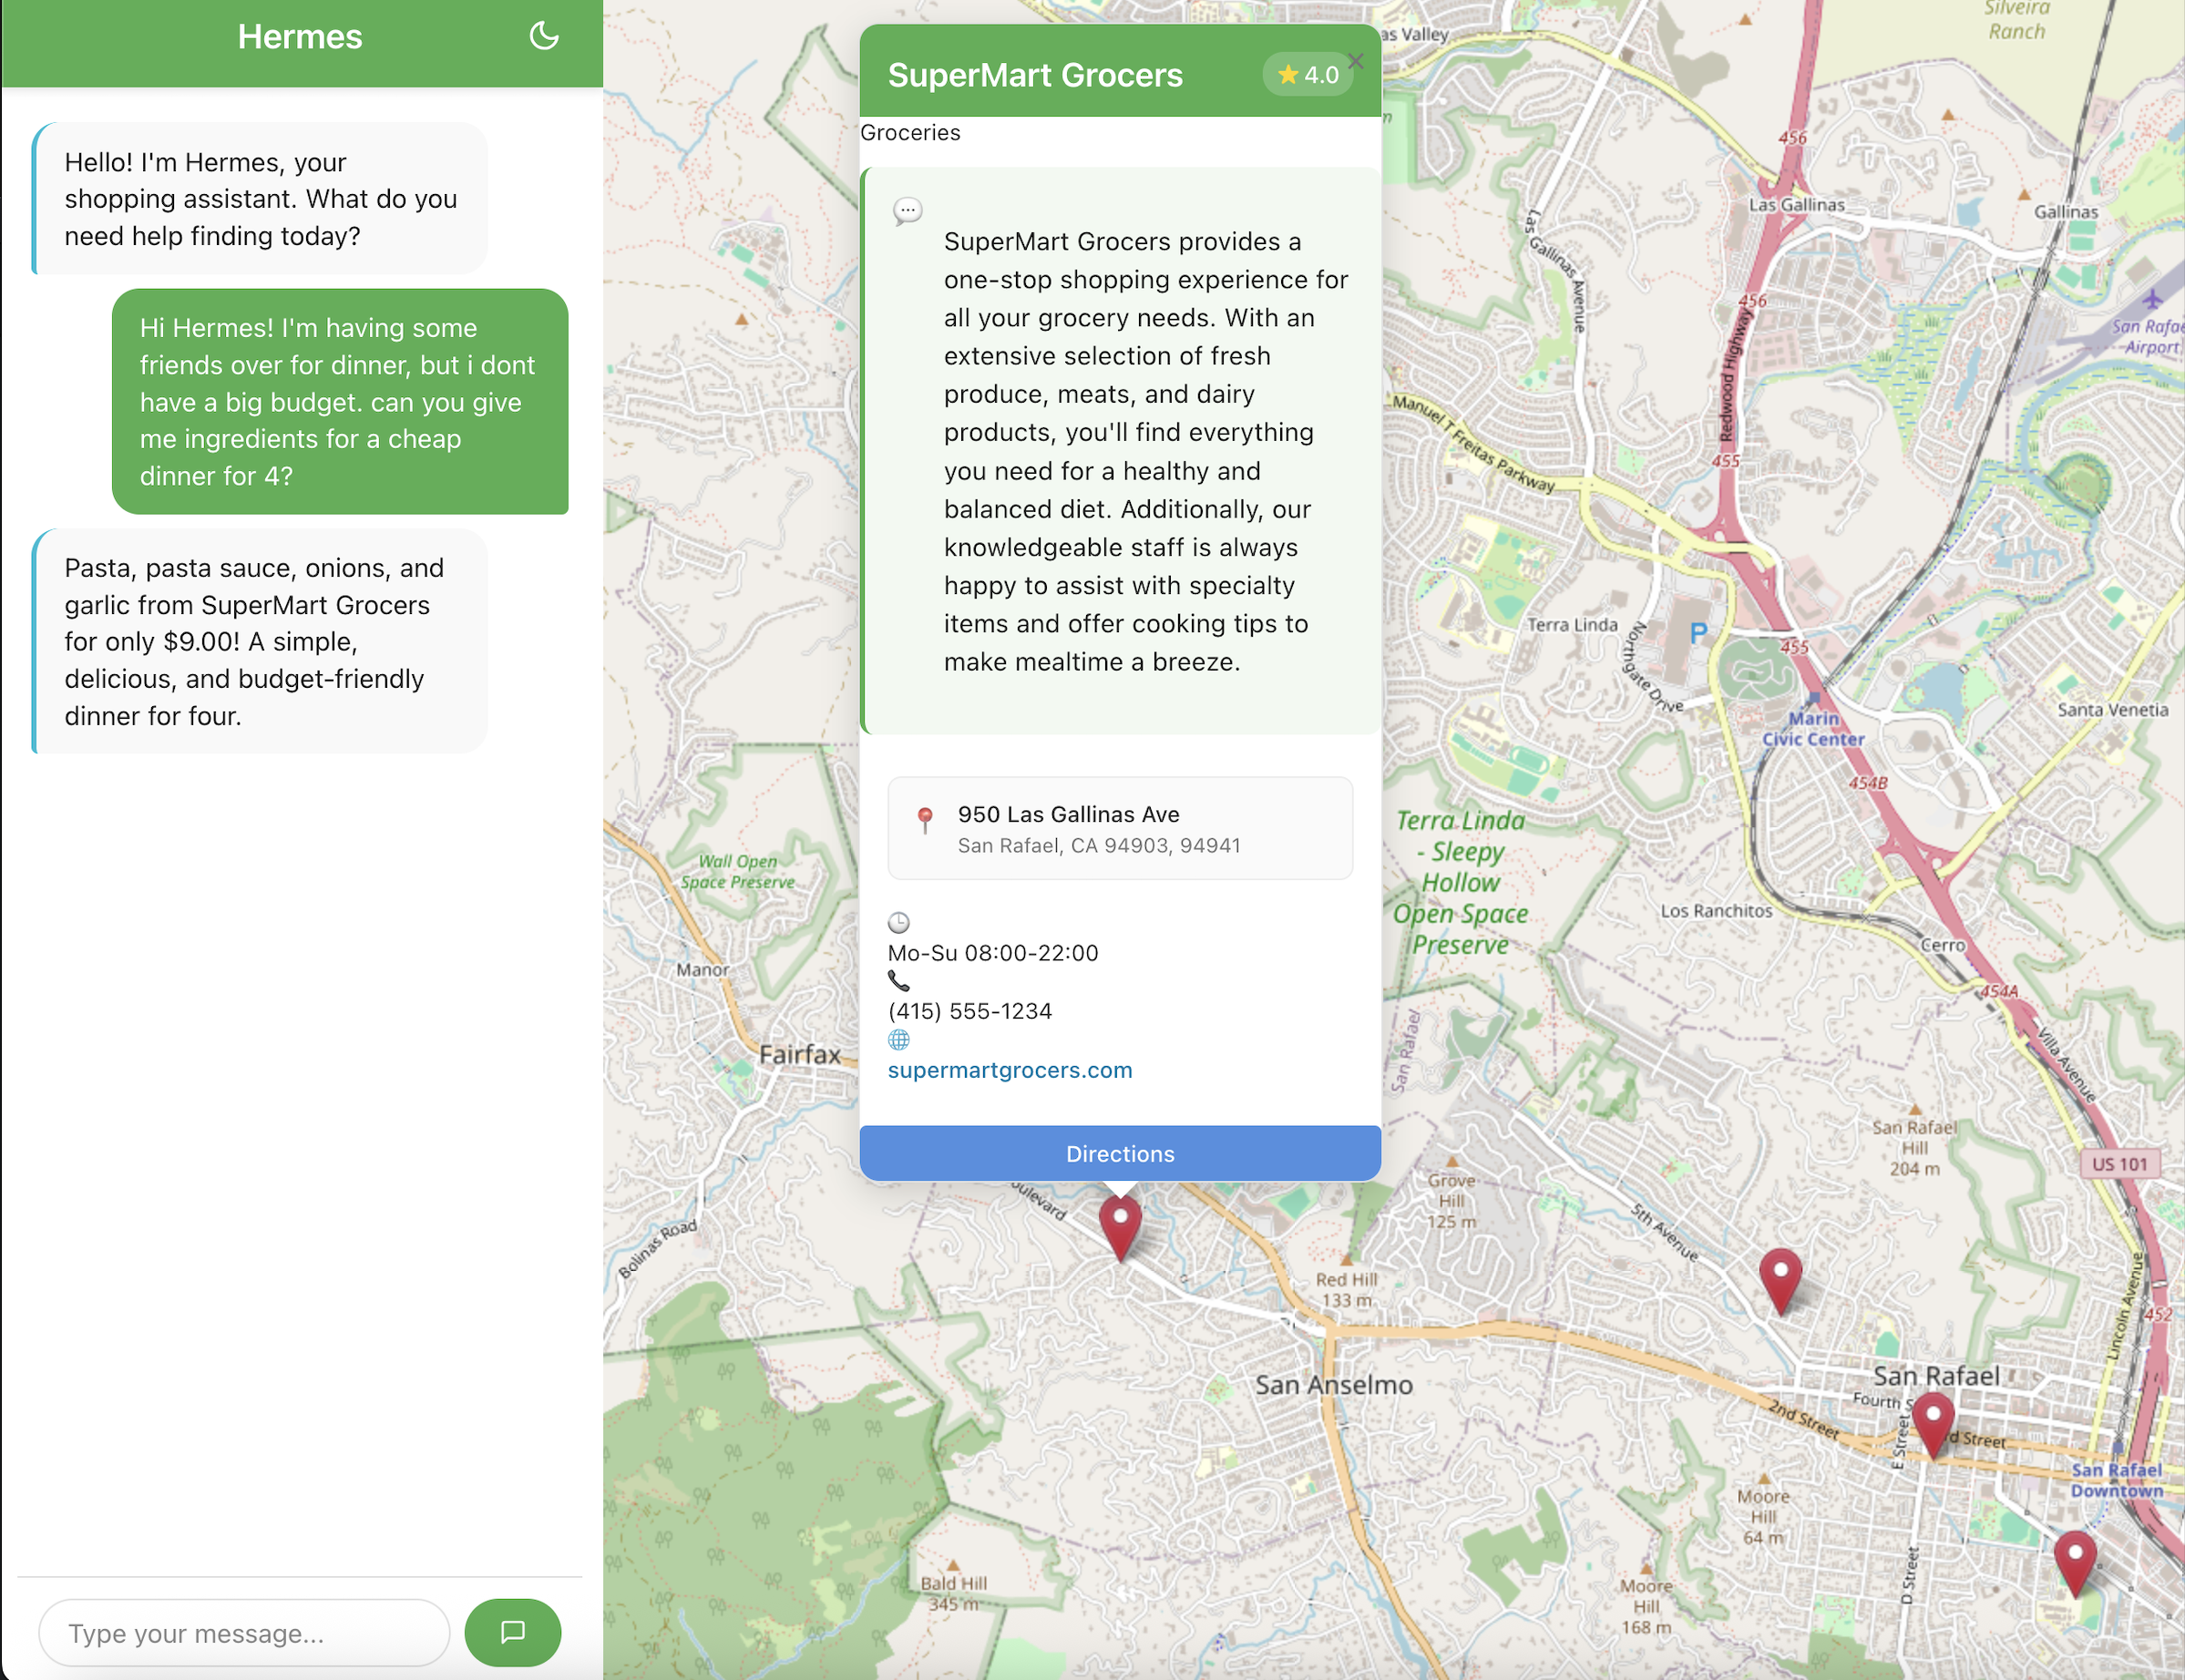Click the send message chat button
The height and width of the screenshot is (1680, 2185).
coord(512,1632)
